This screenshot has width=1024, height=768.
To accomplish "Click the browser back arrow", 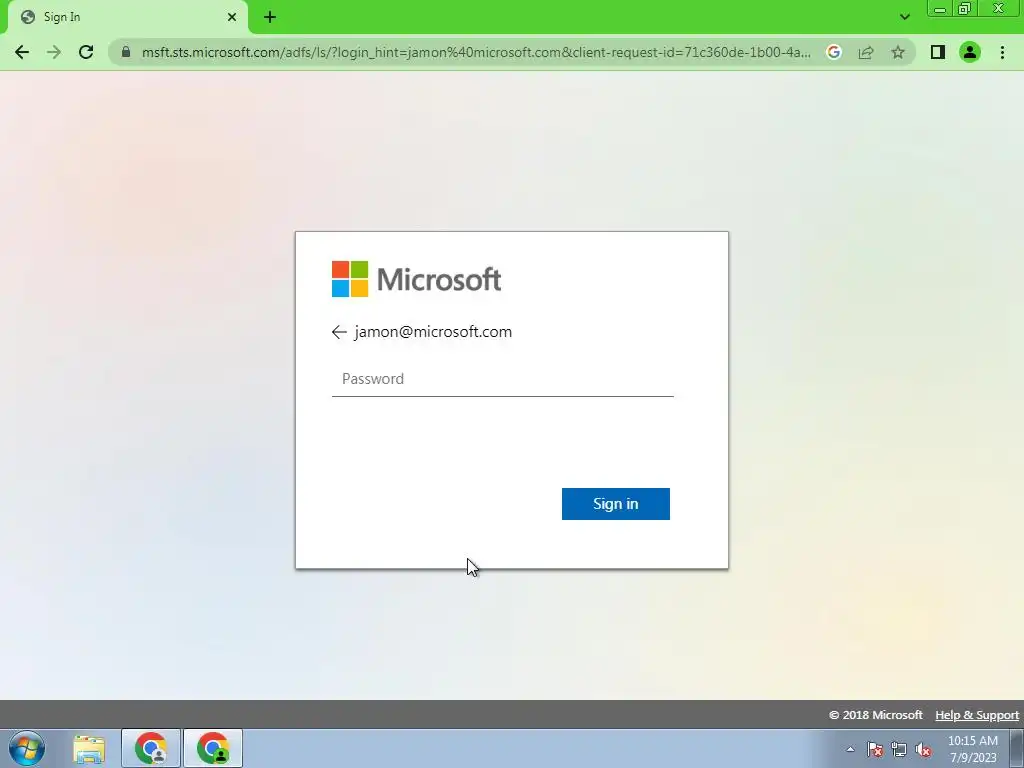I will 22,52.
